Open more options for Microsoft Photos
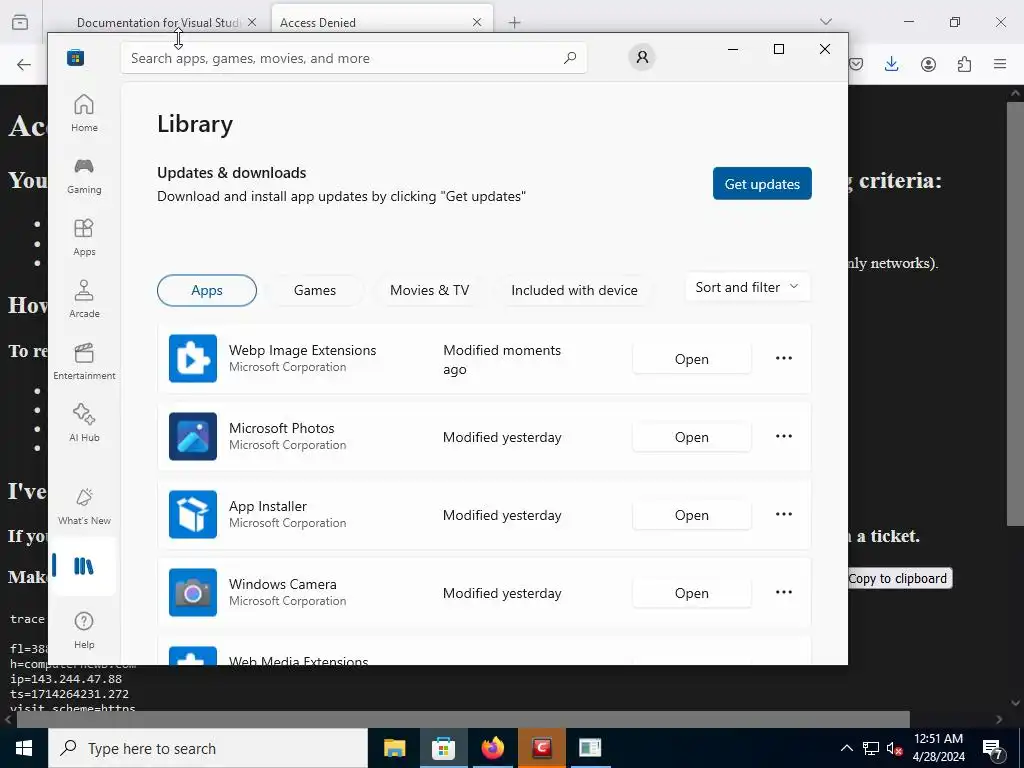The height and width of the screenshot is (768, 1024). click(x=784, y=436)
